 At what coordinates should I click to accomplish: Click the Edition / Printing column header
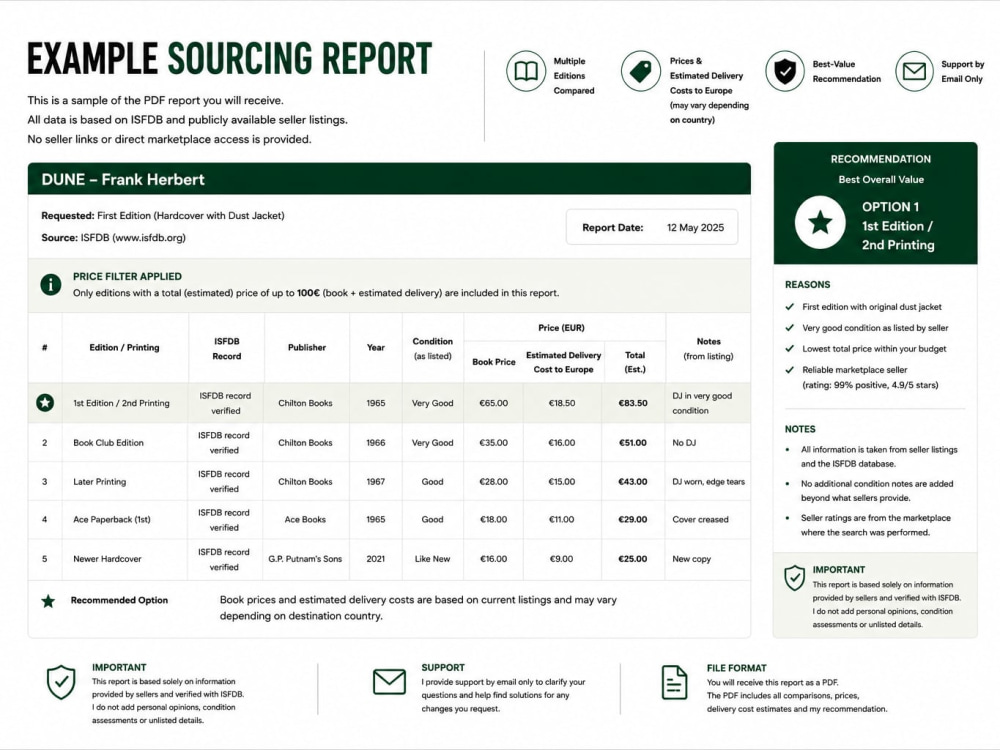(124, 348)
